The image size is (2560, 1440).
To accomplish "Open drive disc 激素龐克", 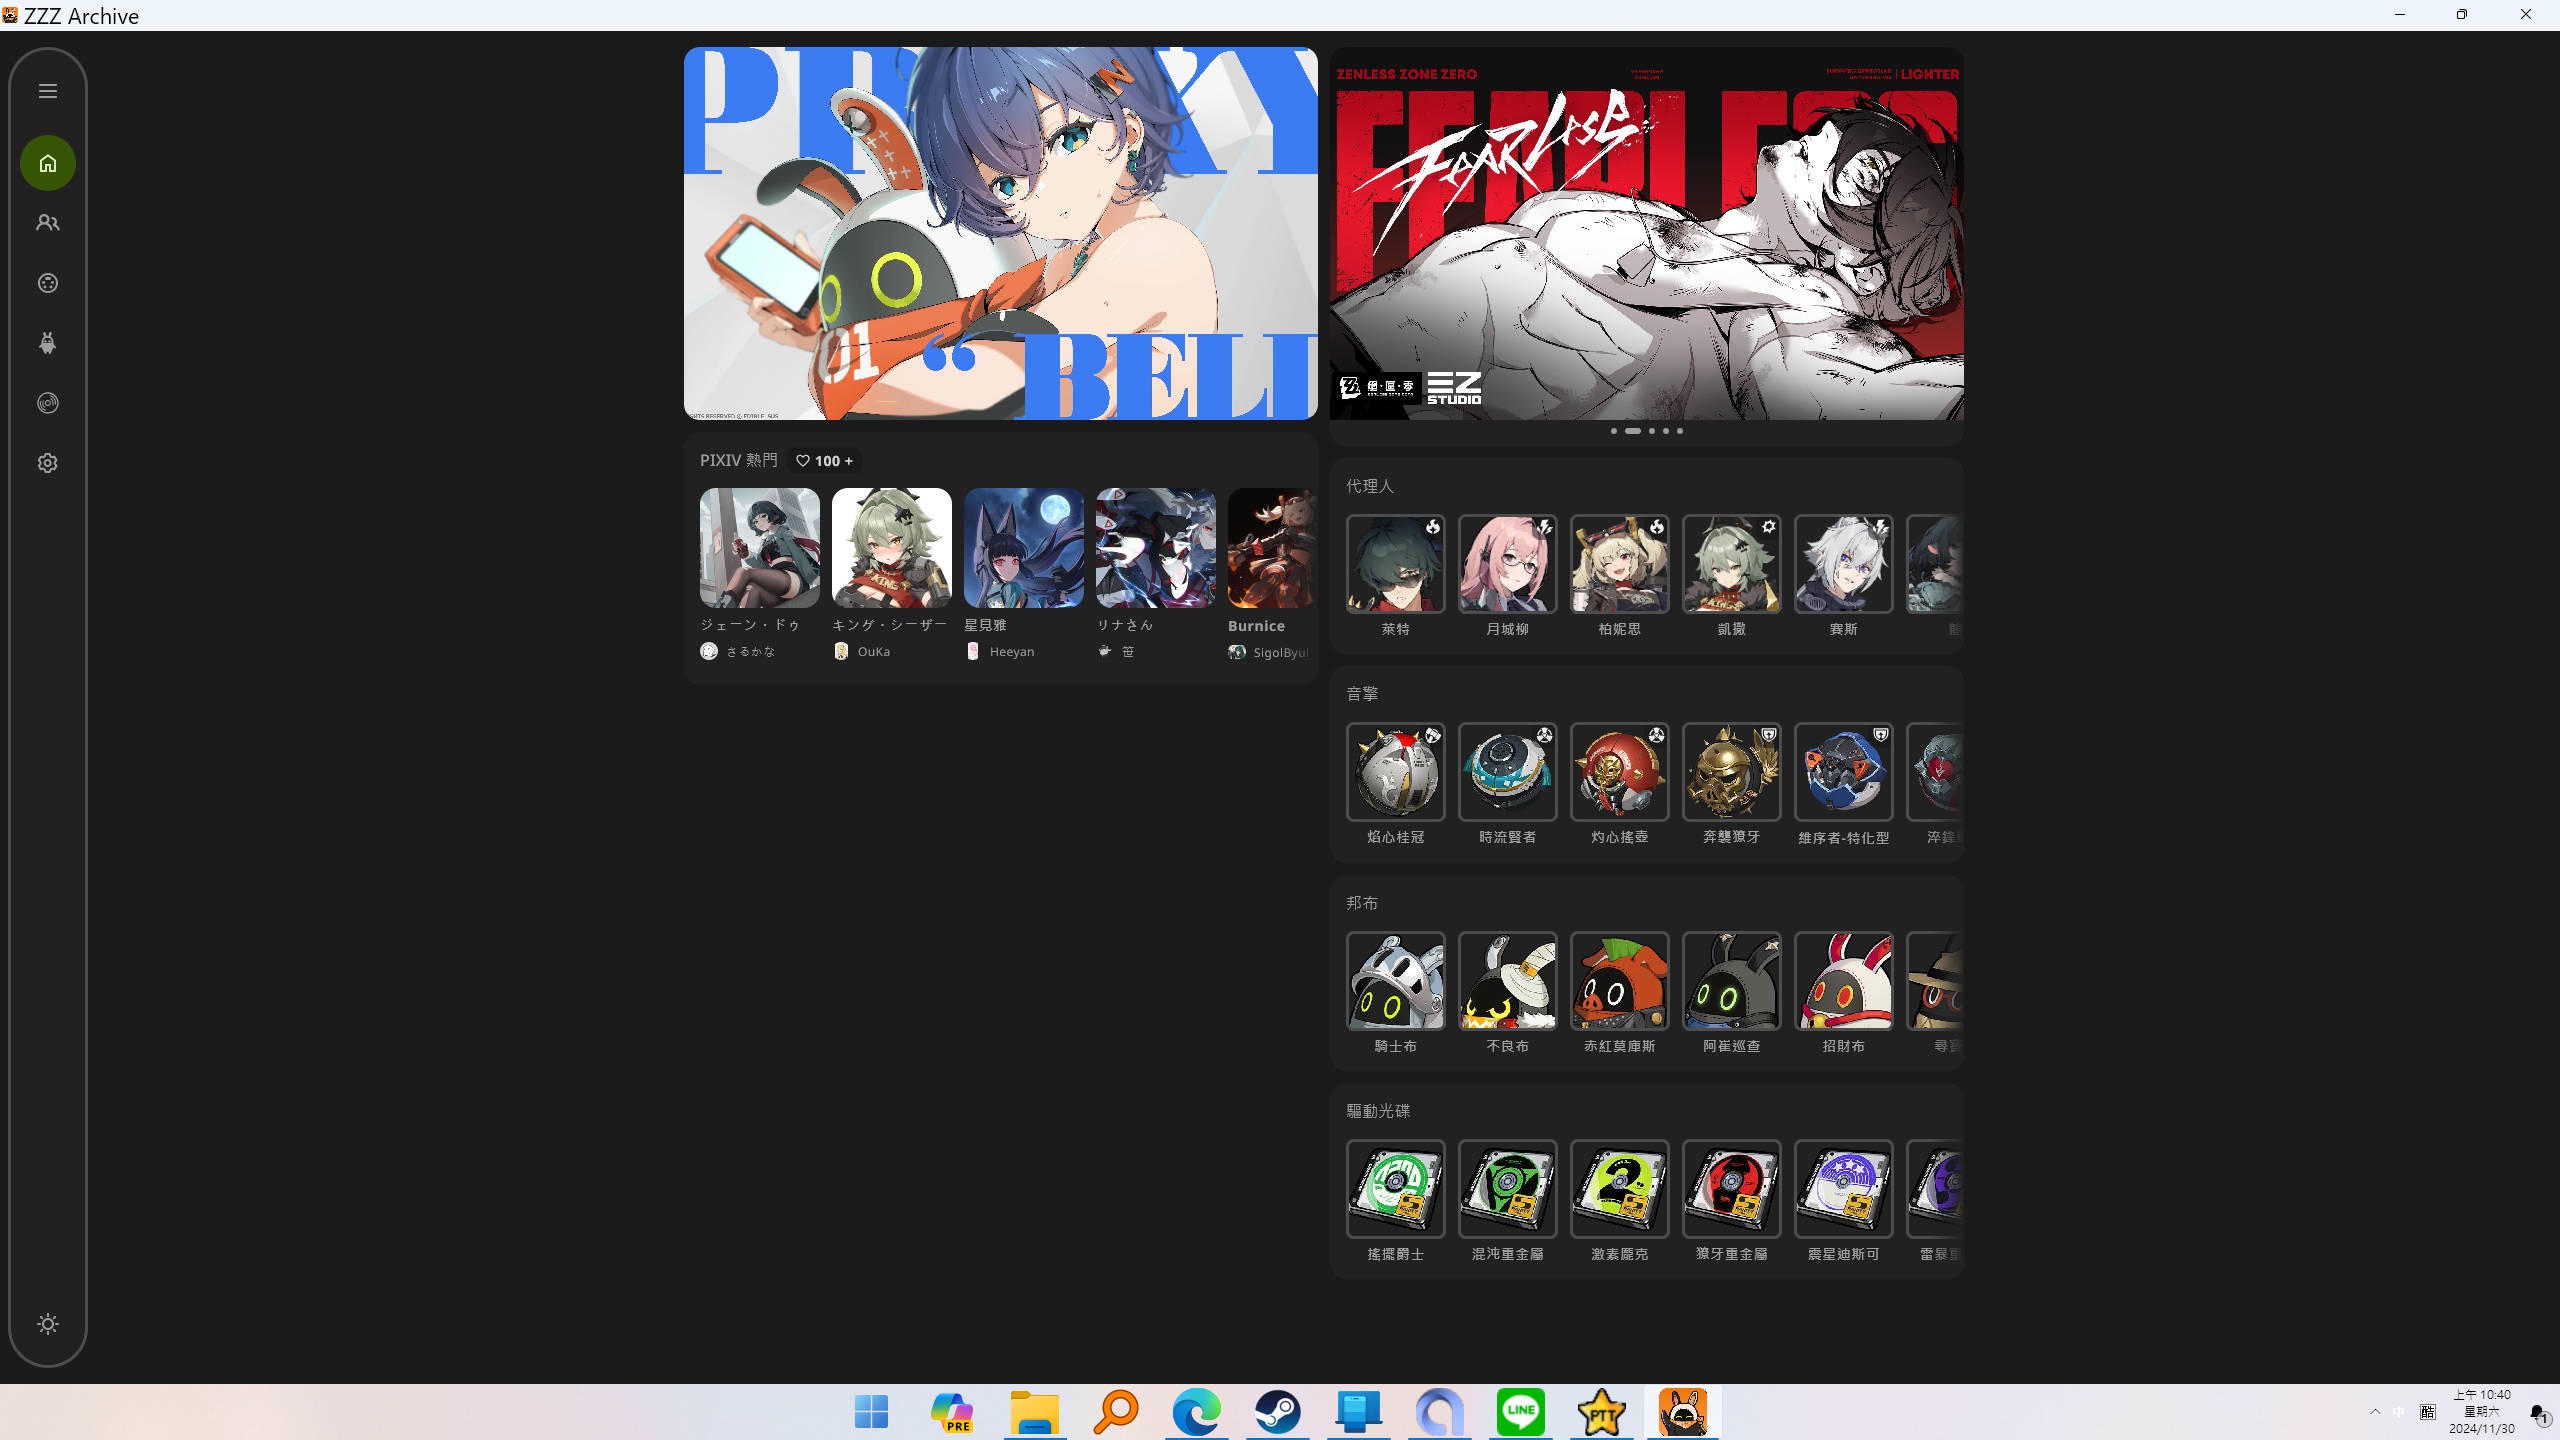I will [x=1620, y=1189].
